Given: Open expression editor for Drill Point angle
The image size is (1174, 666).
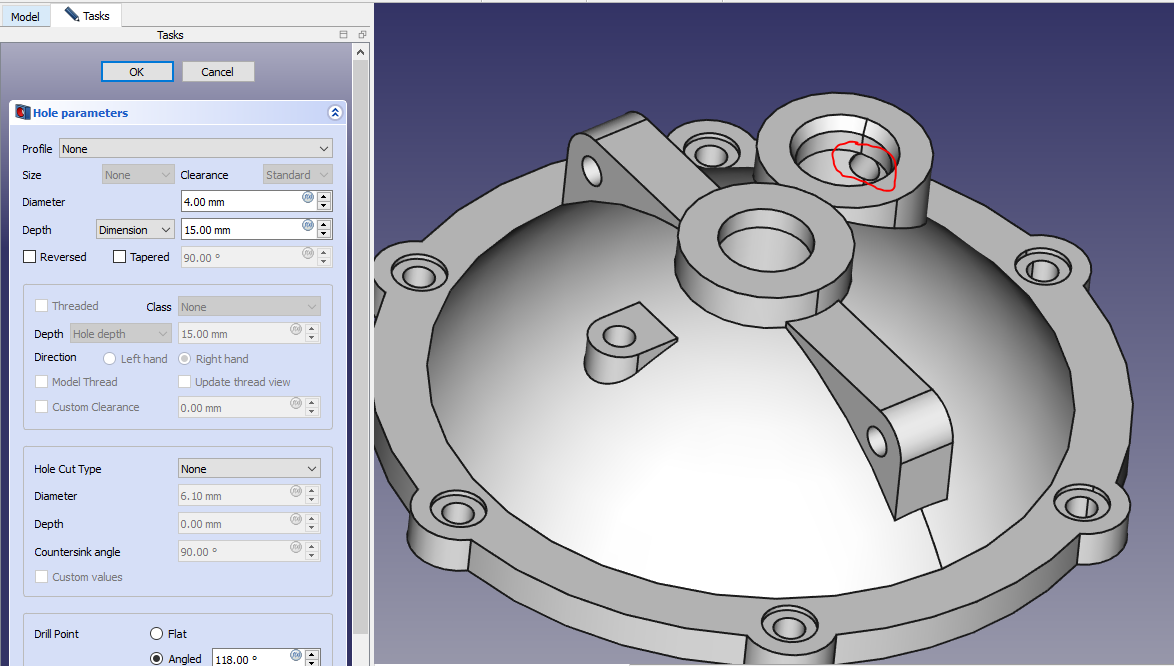Looking at the screenshot, I should click(296, 655).
